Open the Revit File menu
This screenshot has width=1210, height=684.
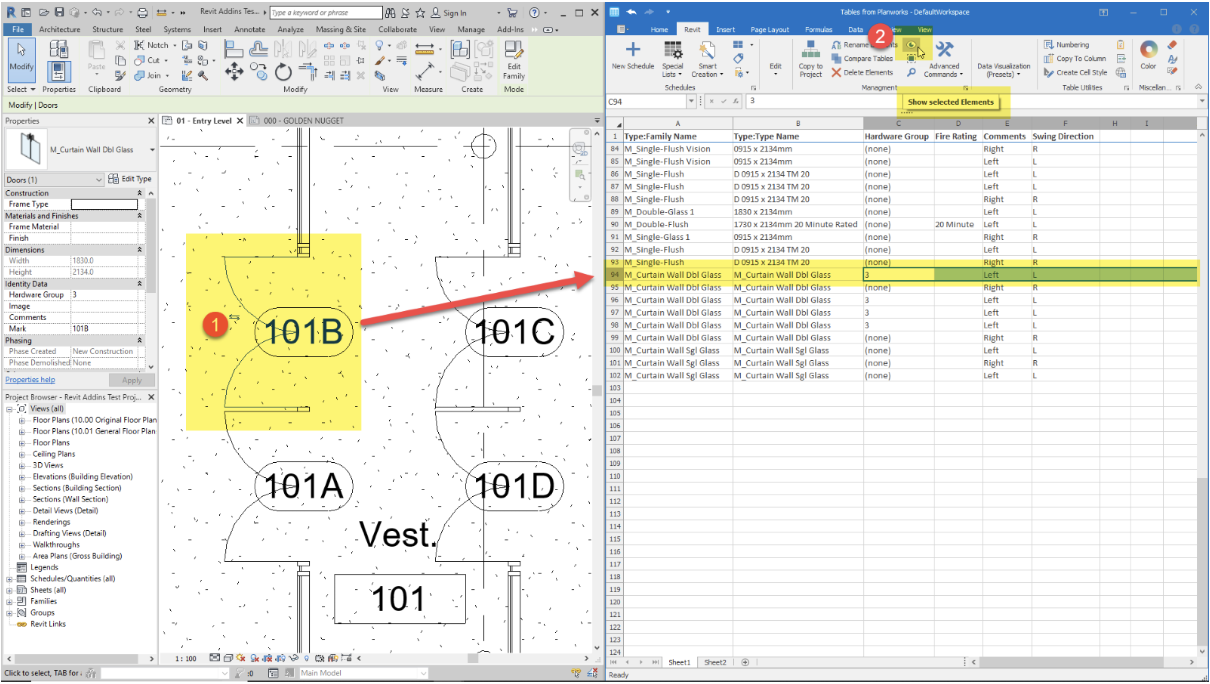tap(17, 30)
